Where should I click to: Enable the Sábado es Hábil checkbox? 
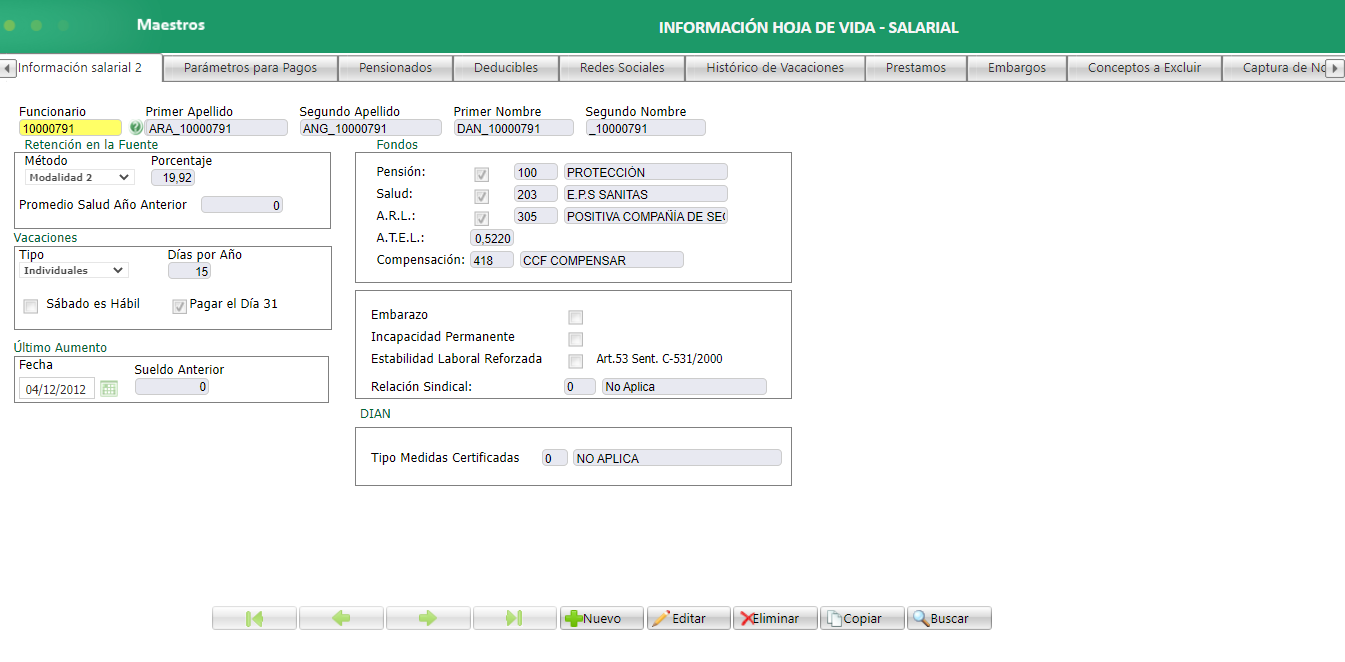tap(30, 306)
